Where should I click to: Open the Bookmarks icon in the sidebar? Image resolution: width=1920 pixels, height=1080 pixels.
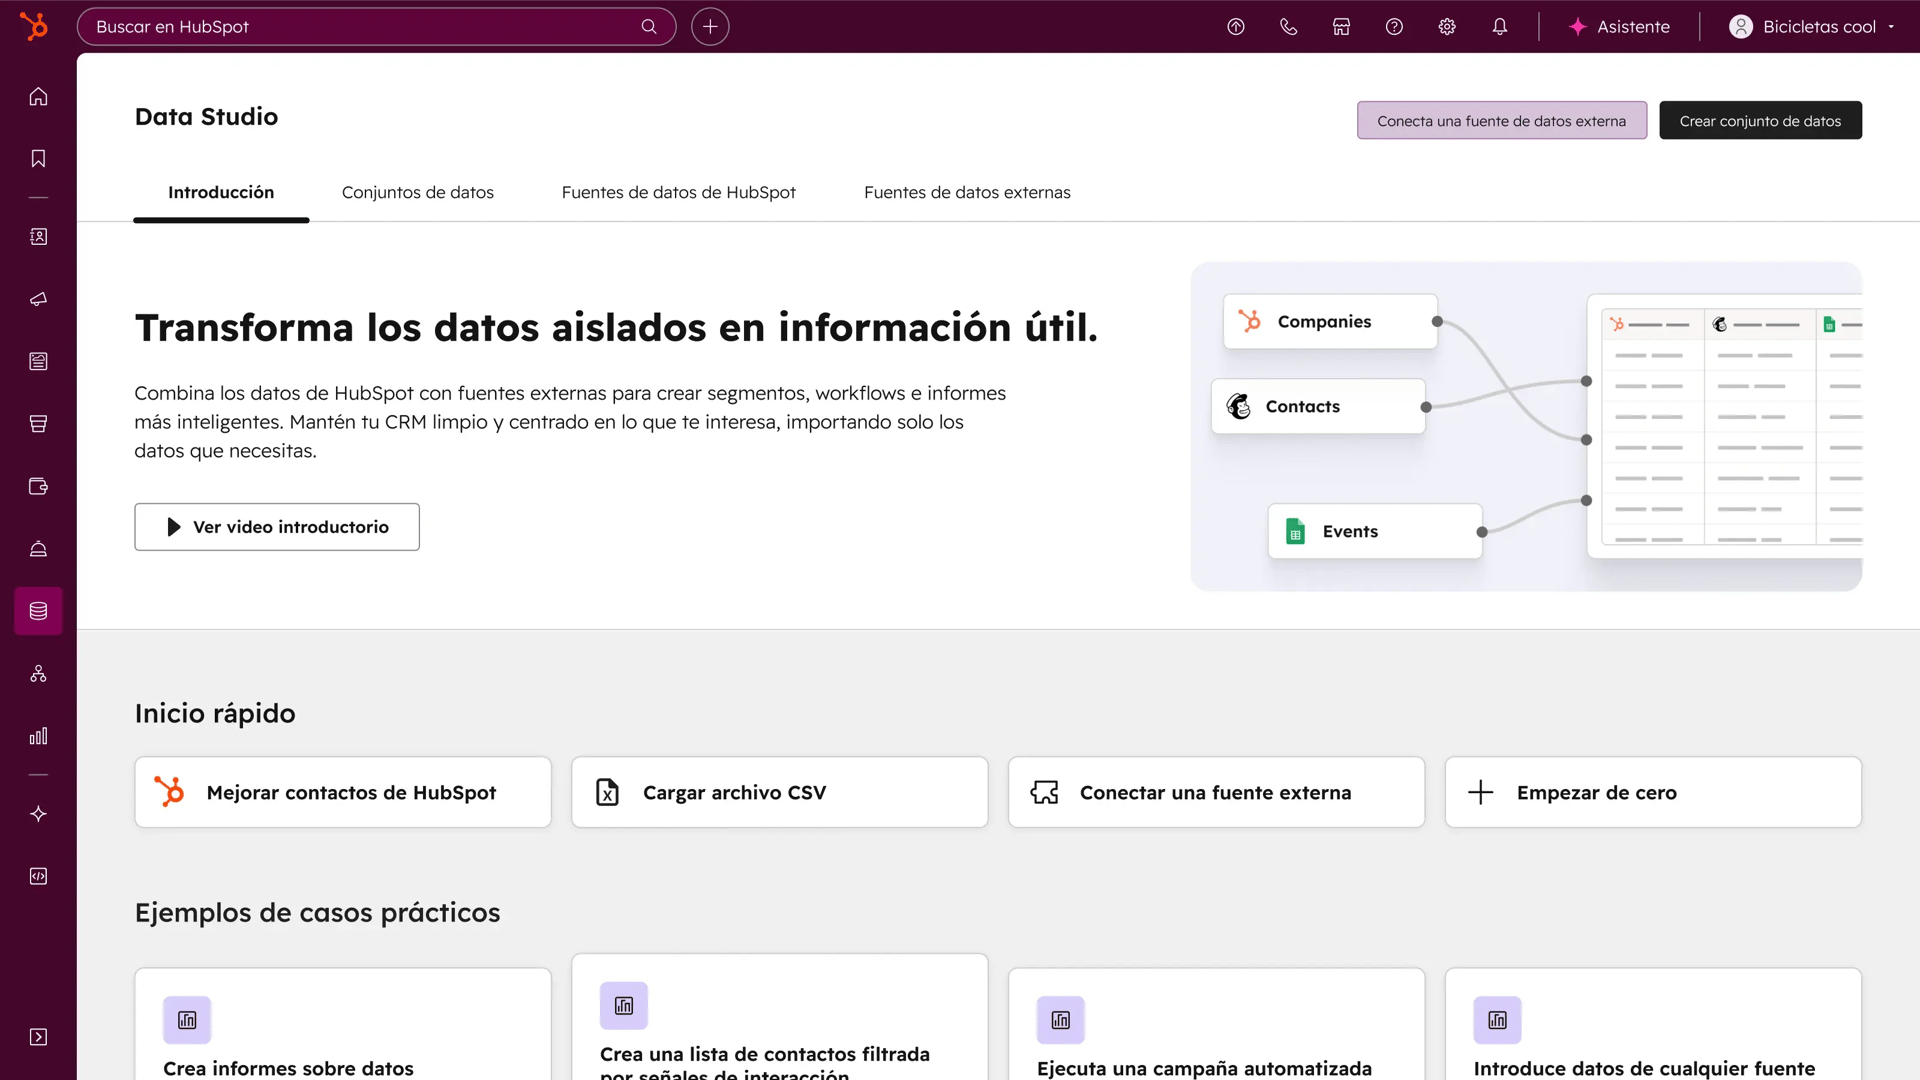tap(38, 158)
